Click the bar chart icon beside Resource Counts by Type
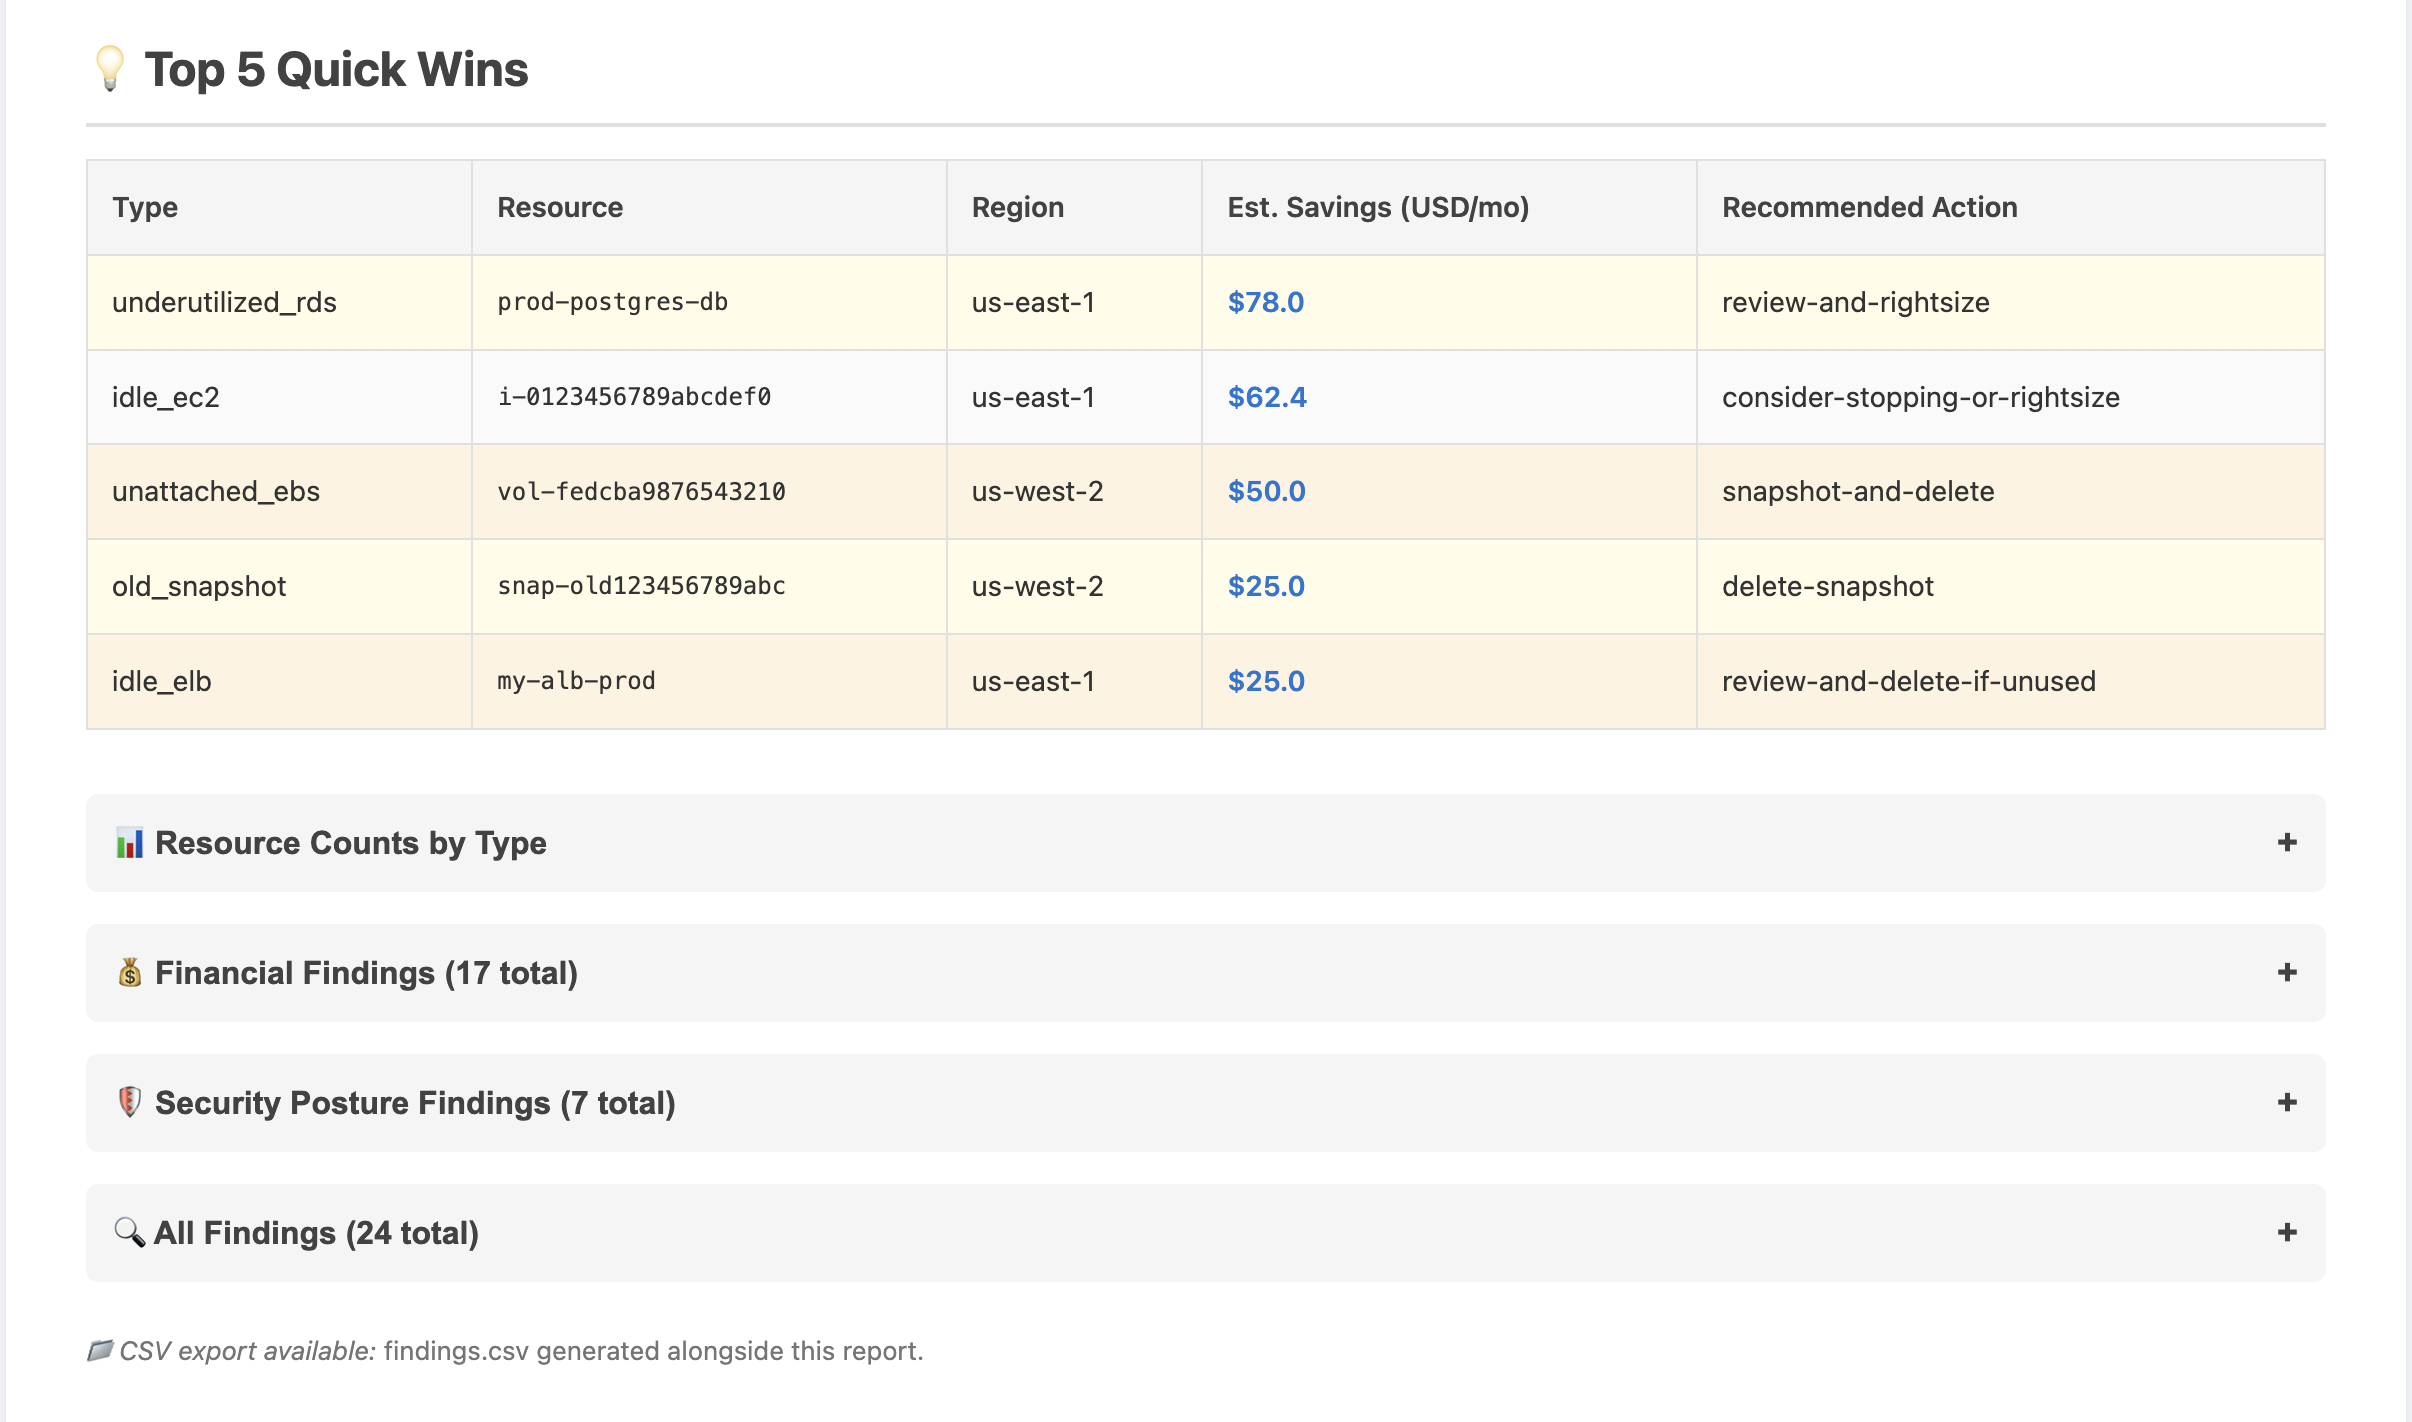2412x1422 pixels. click(129, 842)
